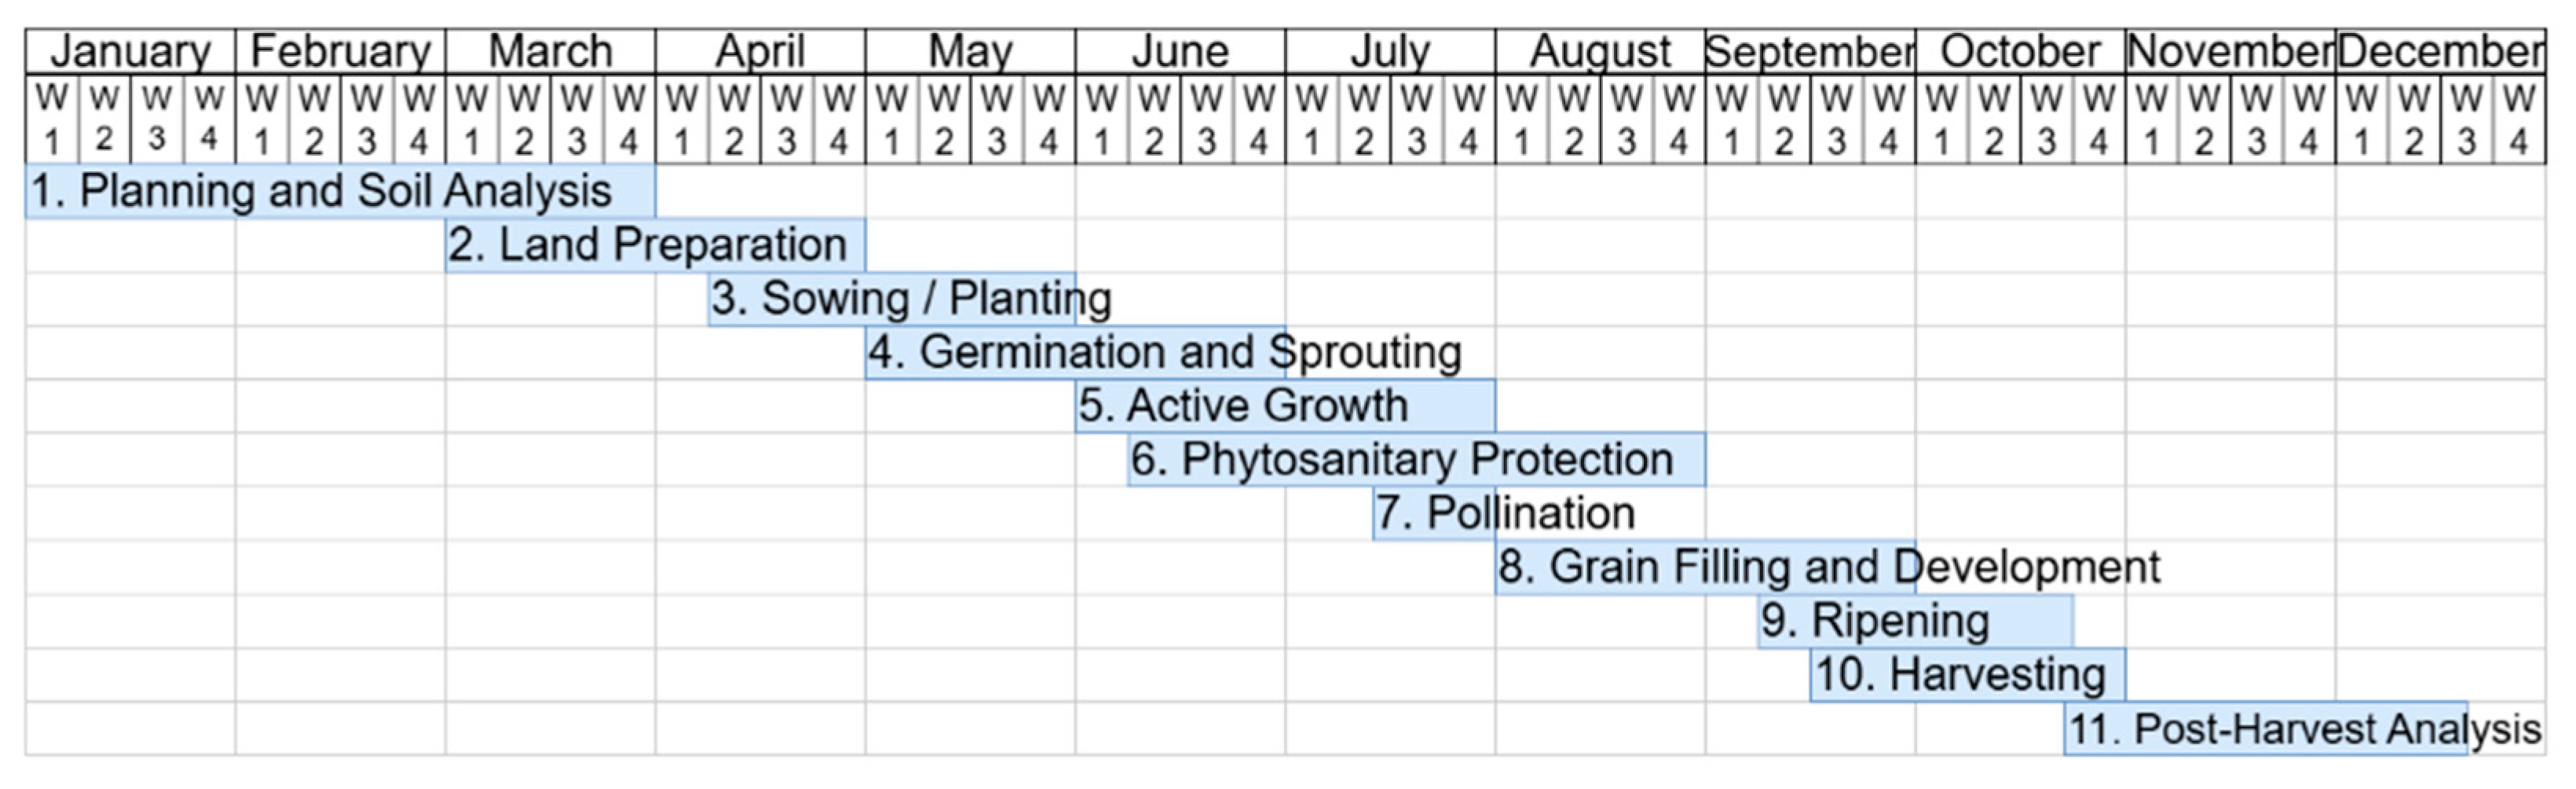Click the April month header cell
Viewport: 2576px width, 789px height.
pos(760,51)
